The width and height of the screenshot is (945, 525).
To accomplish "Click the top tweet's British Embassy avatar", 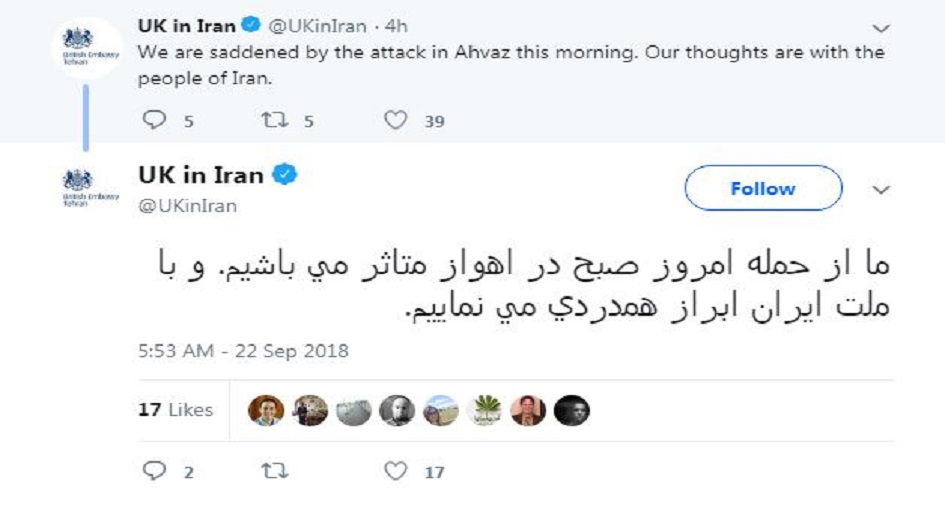I will (x=85, y=46).
